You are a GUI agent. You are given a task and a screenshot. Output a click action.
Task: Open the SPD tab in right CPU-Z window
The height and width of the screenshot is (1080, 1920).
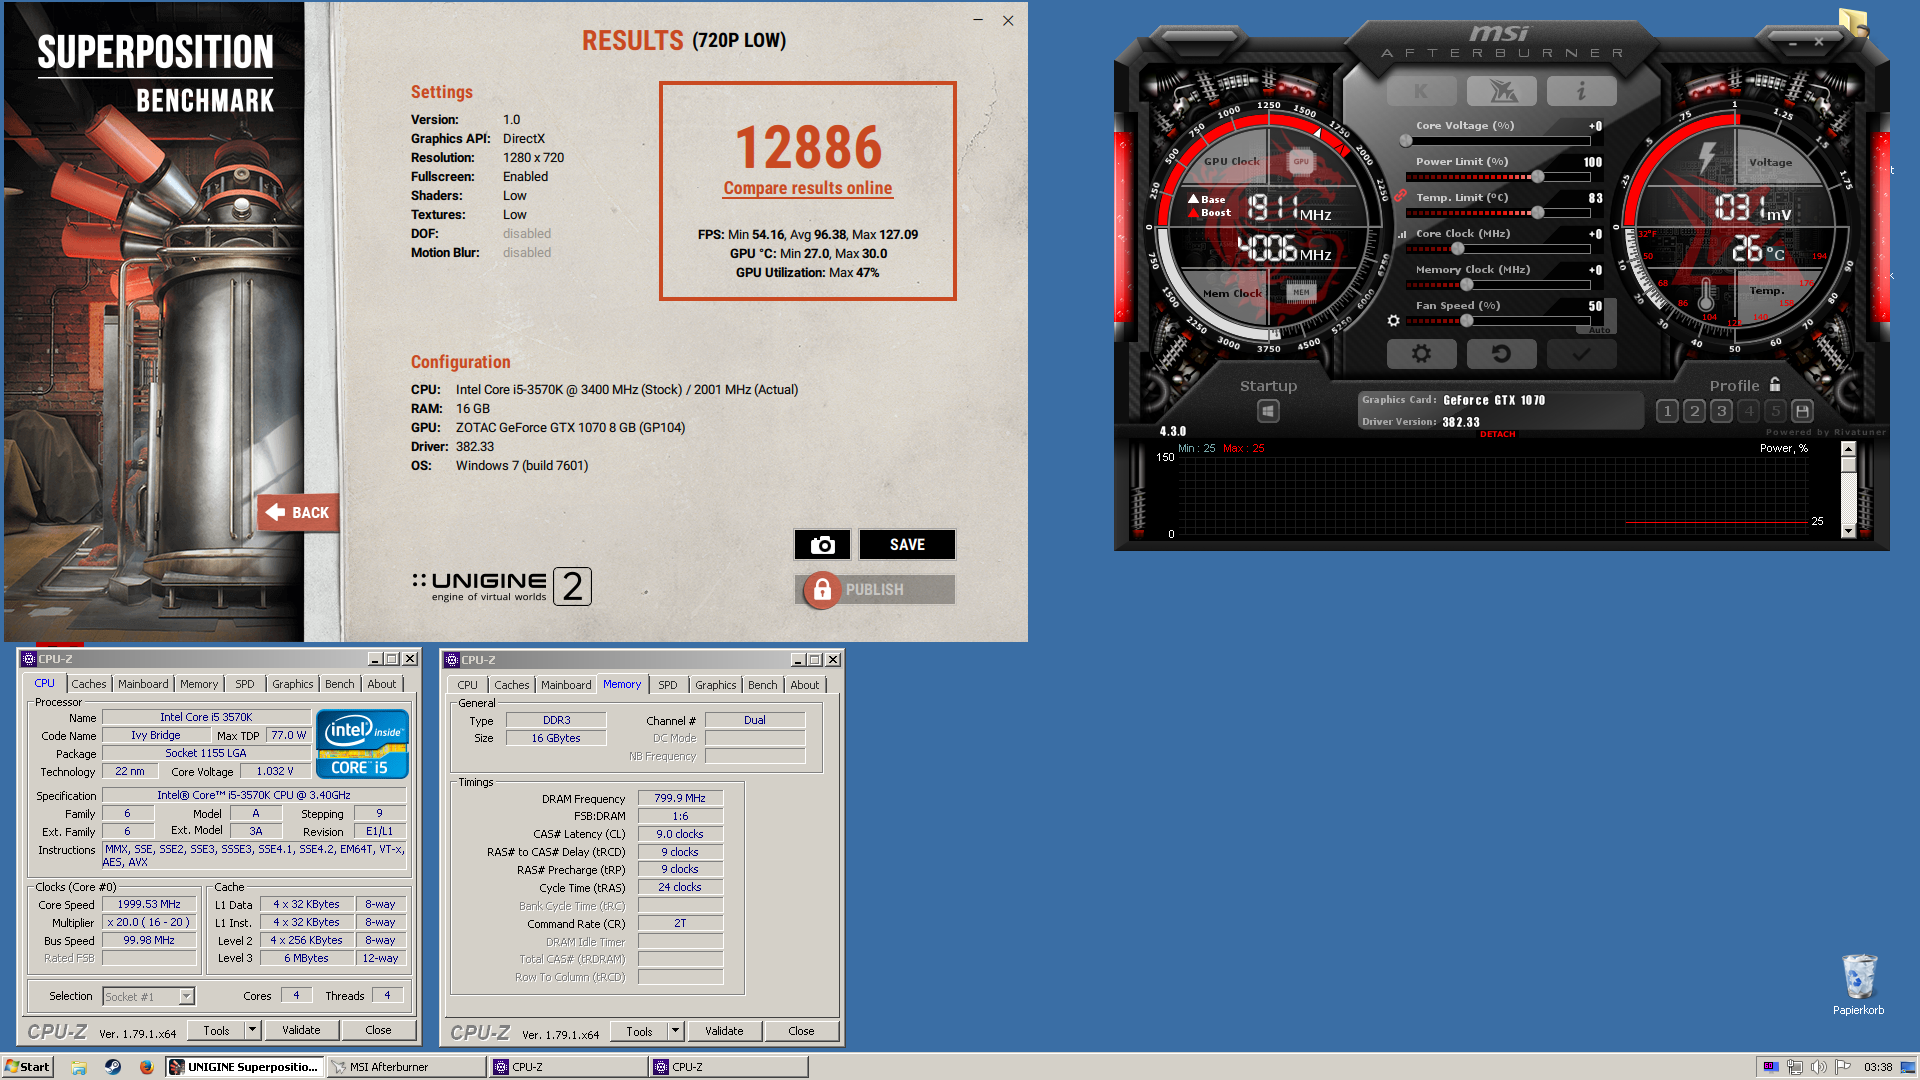[668, 685]
